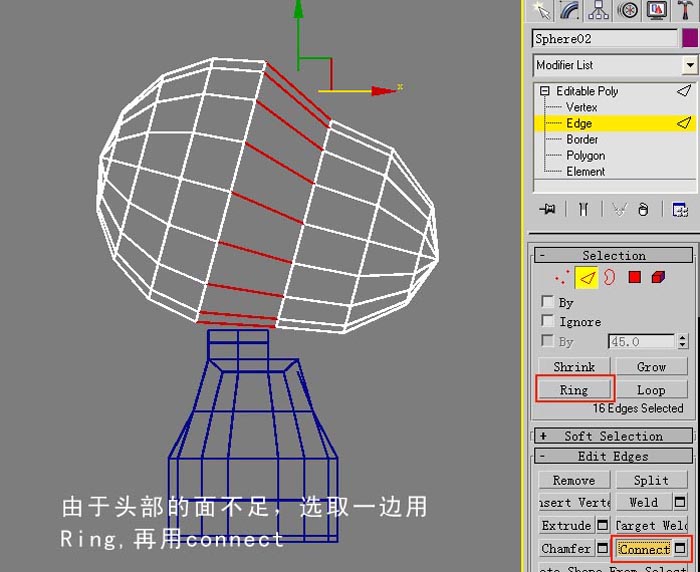Click the Remove button
700x572 pixels.
tap(574, 480)
